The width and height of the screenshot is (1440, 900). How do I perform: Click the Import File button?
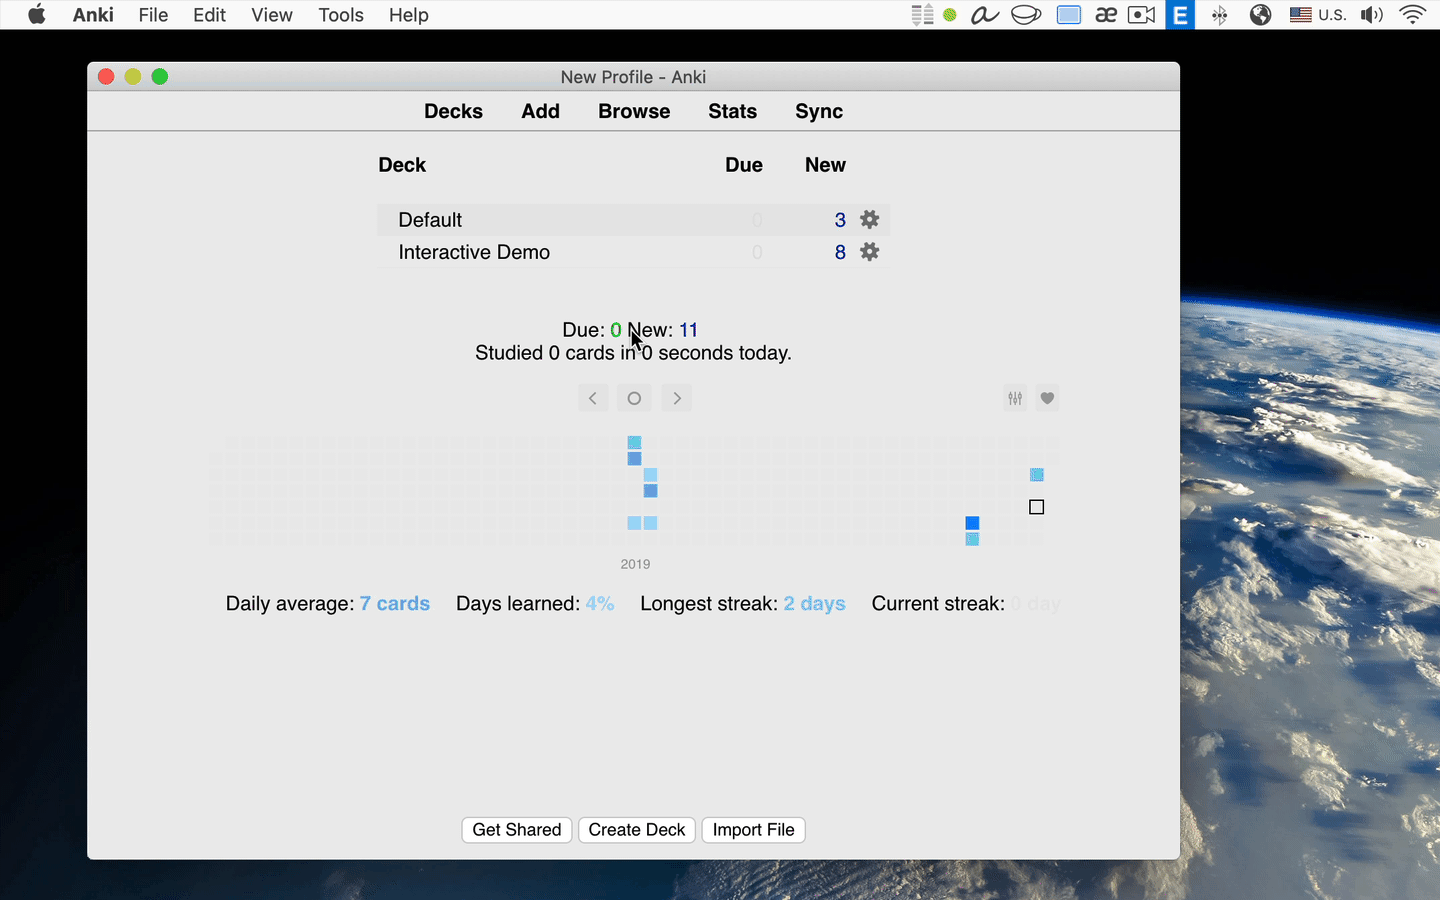click(753, 830)
